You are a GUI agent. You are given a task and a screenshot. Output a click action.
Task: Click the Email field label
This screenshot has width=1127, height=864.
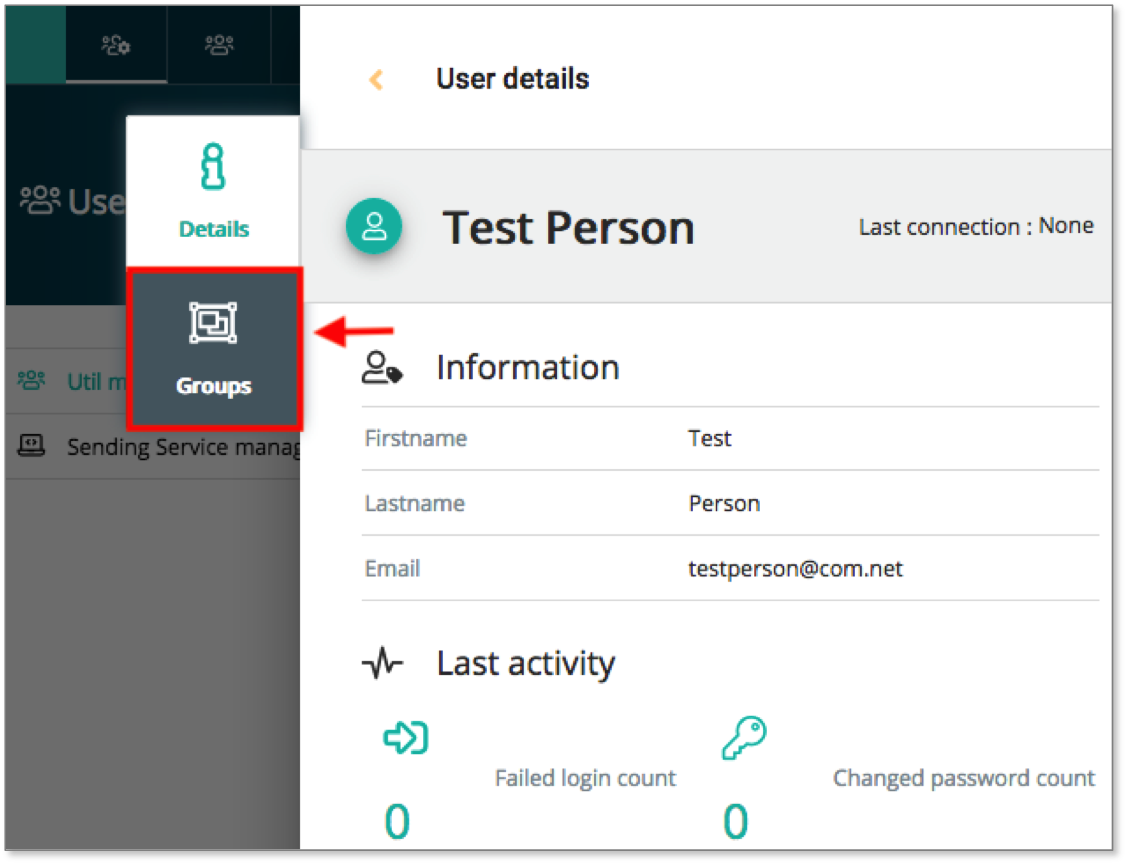[x=392, y=569]
